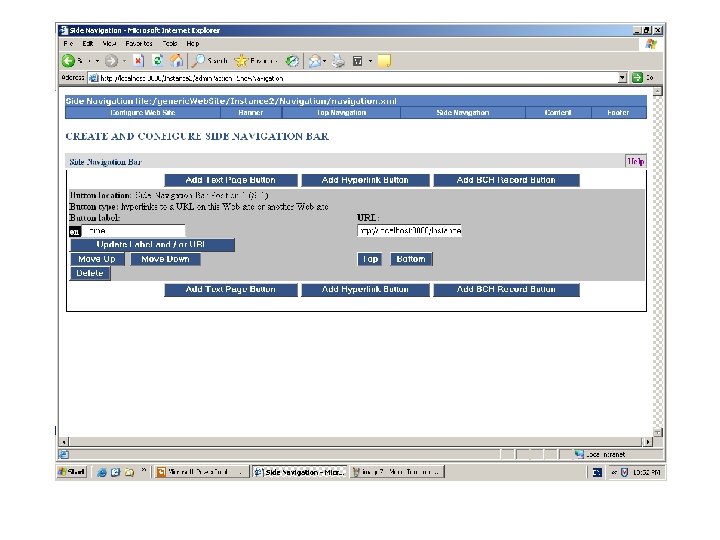Click horizontal scrollbar left arrow
Image resolution: width=720 pixels, height=540 pixels.
point(64,442)
